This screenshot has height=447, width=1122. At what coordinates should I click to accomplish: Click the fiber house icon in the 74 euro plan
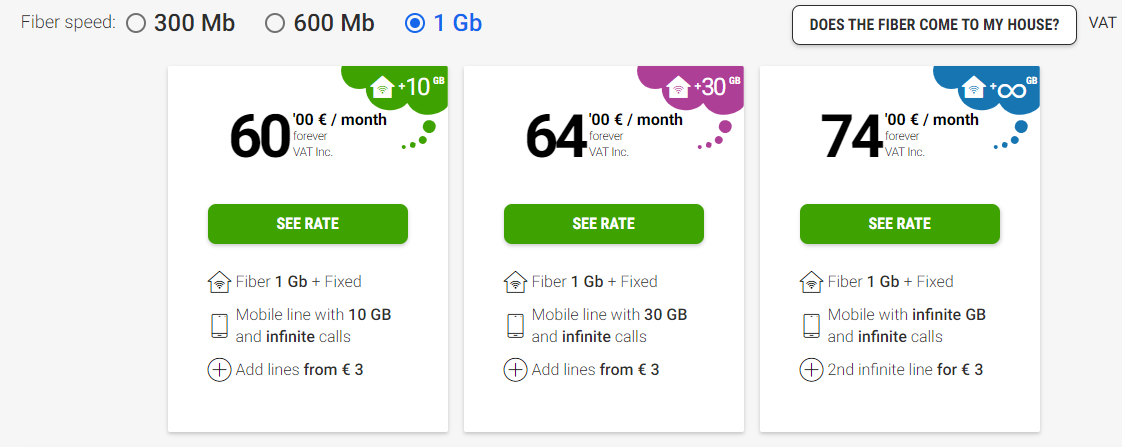(x=811, y=282)
